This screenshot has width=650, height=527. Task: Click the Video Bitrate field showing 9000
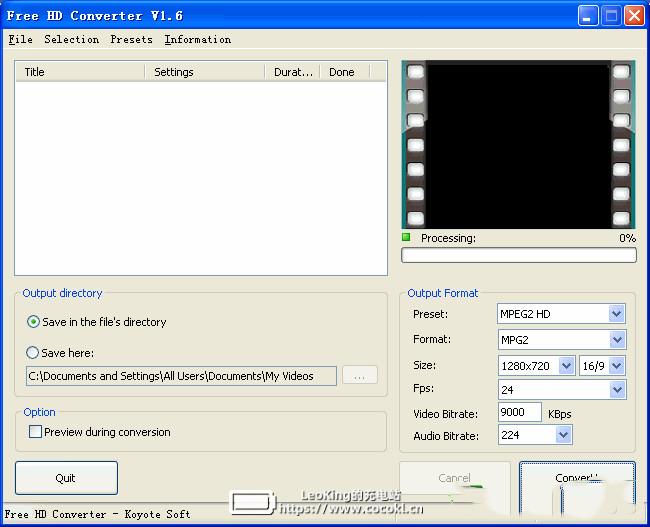pyautogui.click(x=519, y=412)
